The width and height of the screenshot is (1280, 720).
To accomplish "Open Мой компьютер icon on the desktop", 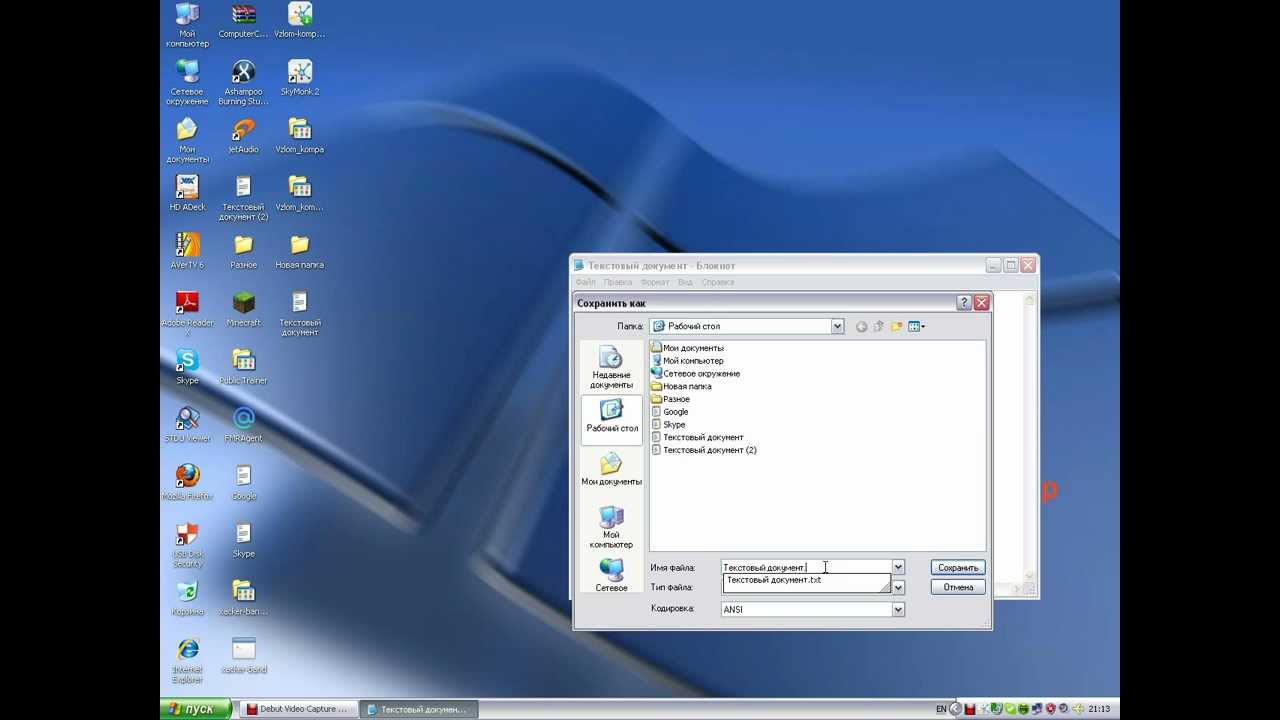I will pyautogui.click(x=187, y=25).
